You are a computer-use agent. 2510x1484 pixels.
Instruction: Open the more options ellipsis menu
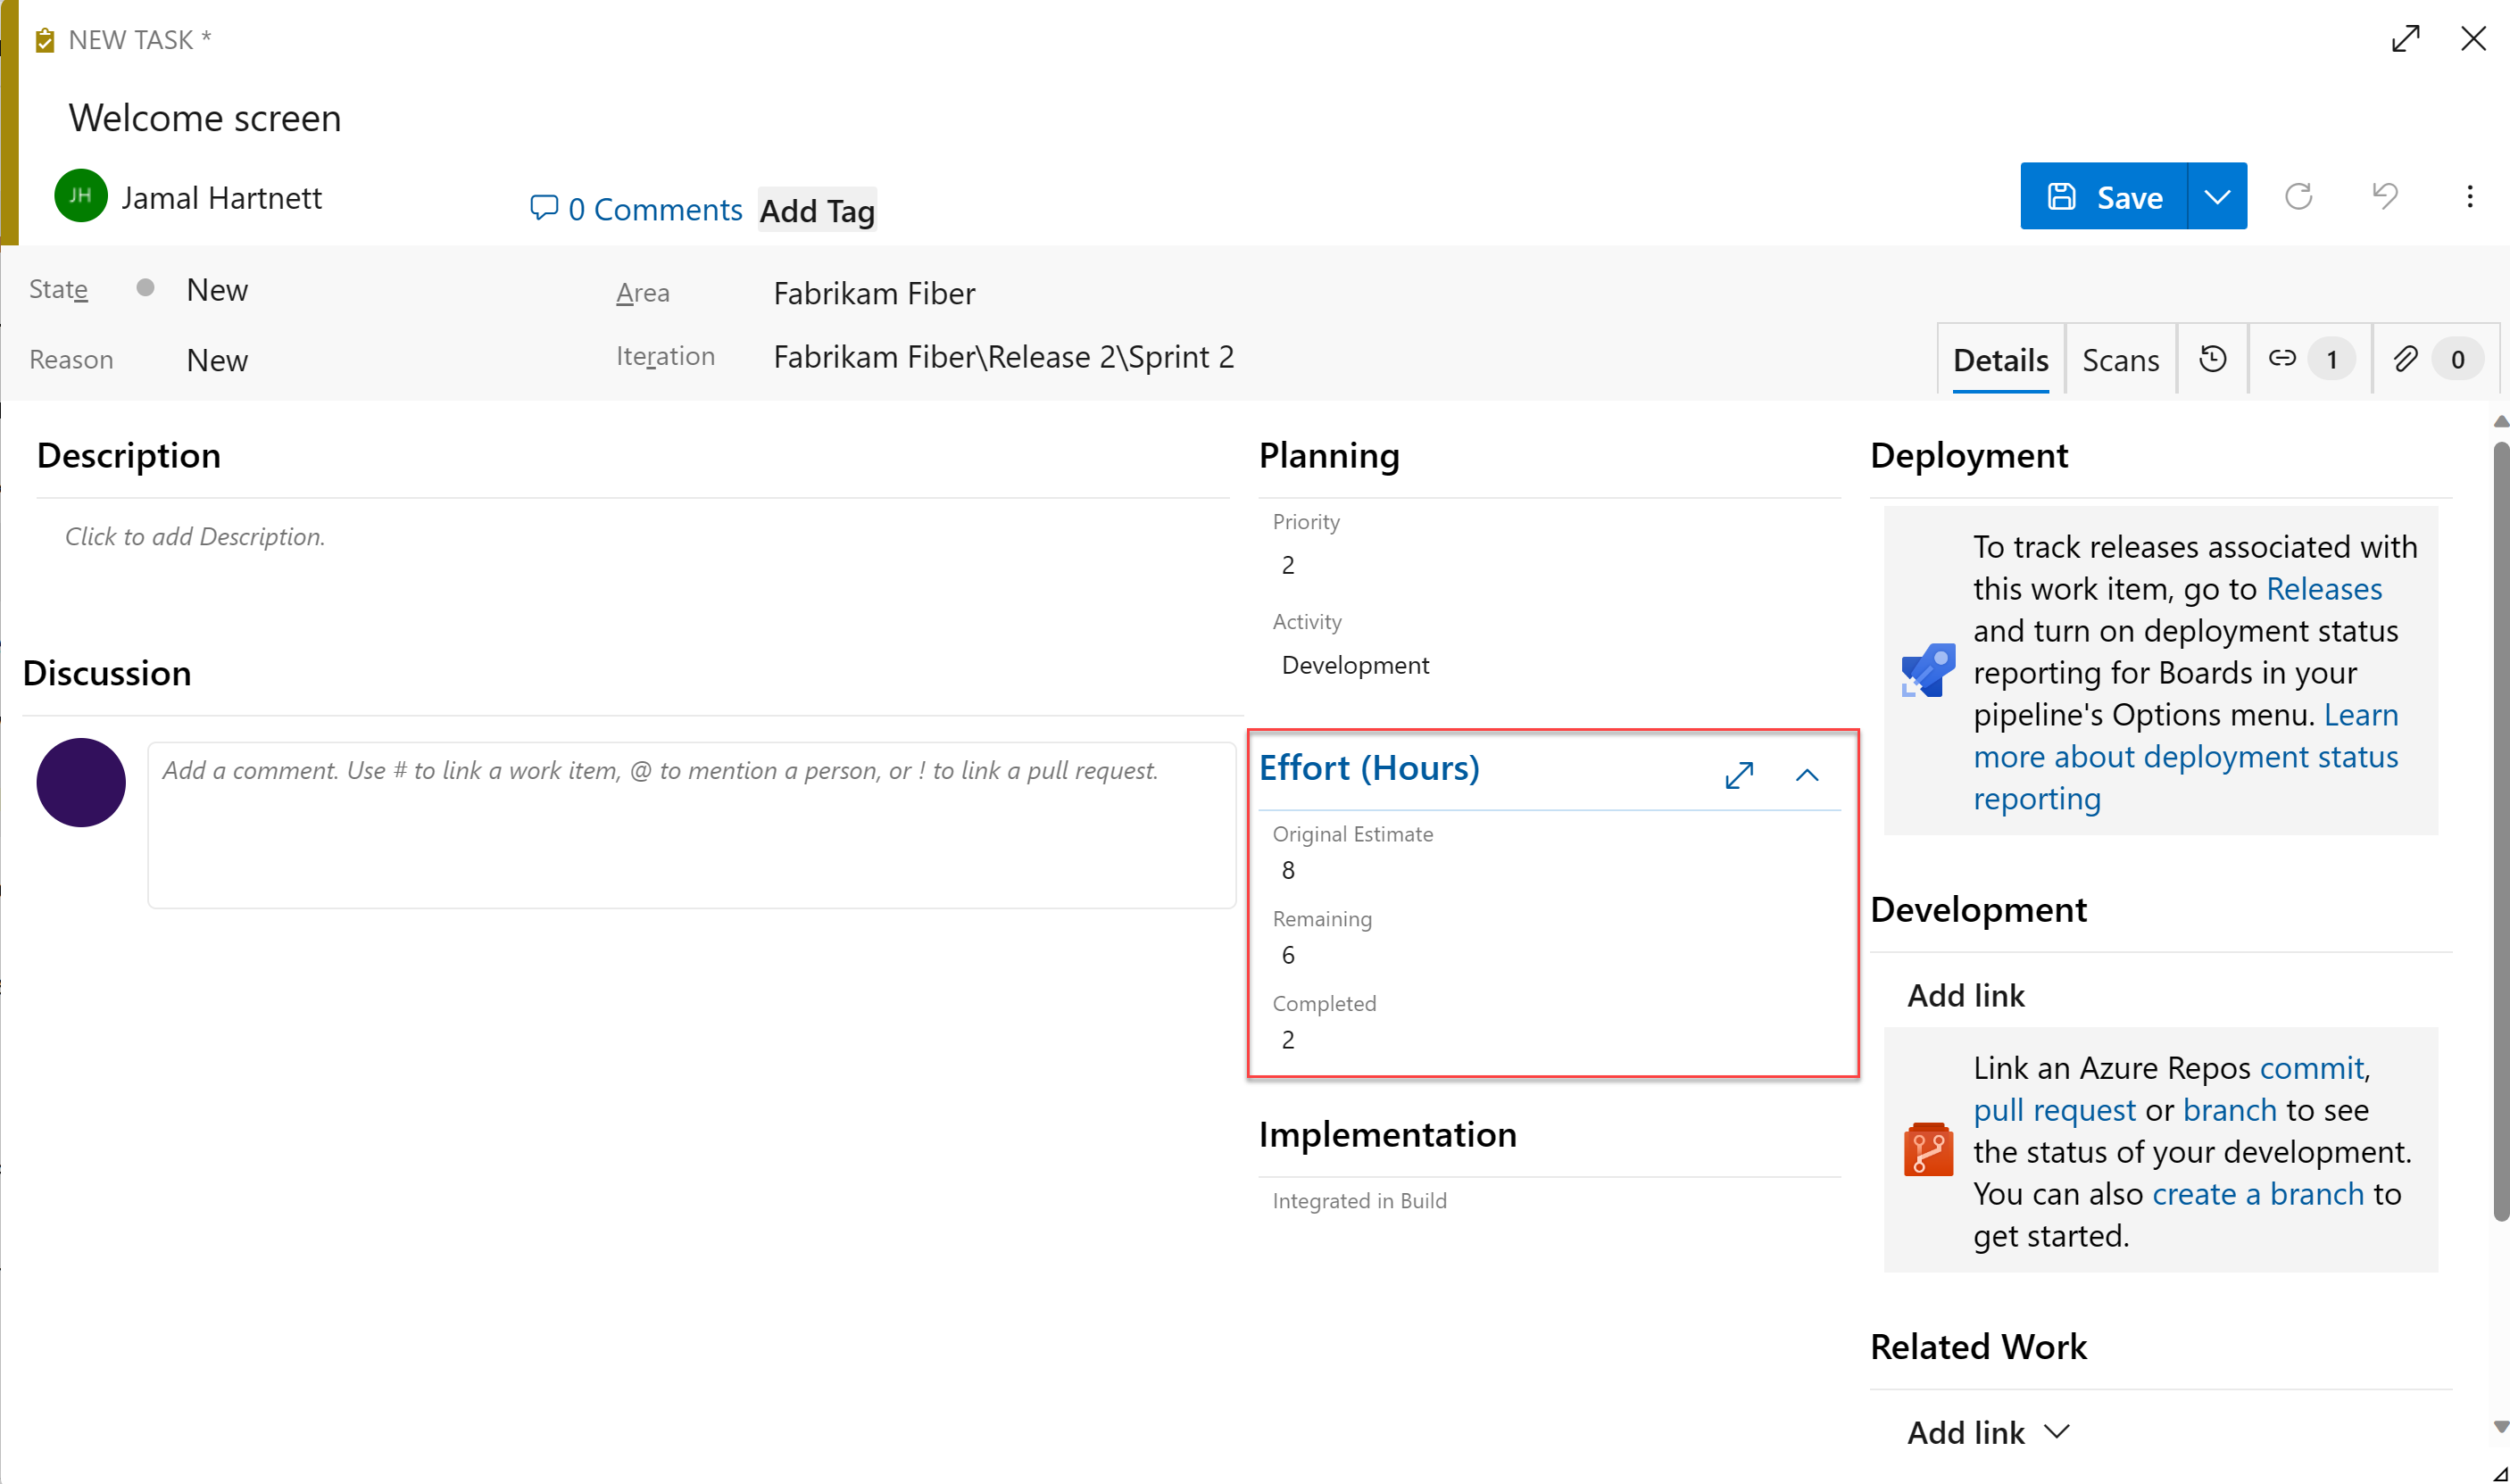pos(2469,196)
